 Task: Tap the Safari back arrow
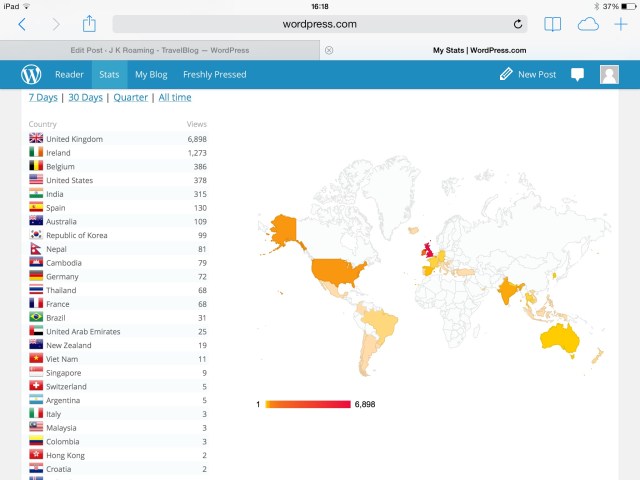[x=22, y=24]
